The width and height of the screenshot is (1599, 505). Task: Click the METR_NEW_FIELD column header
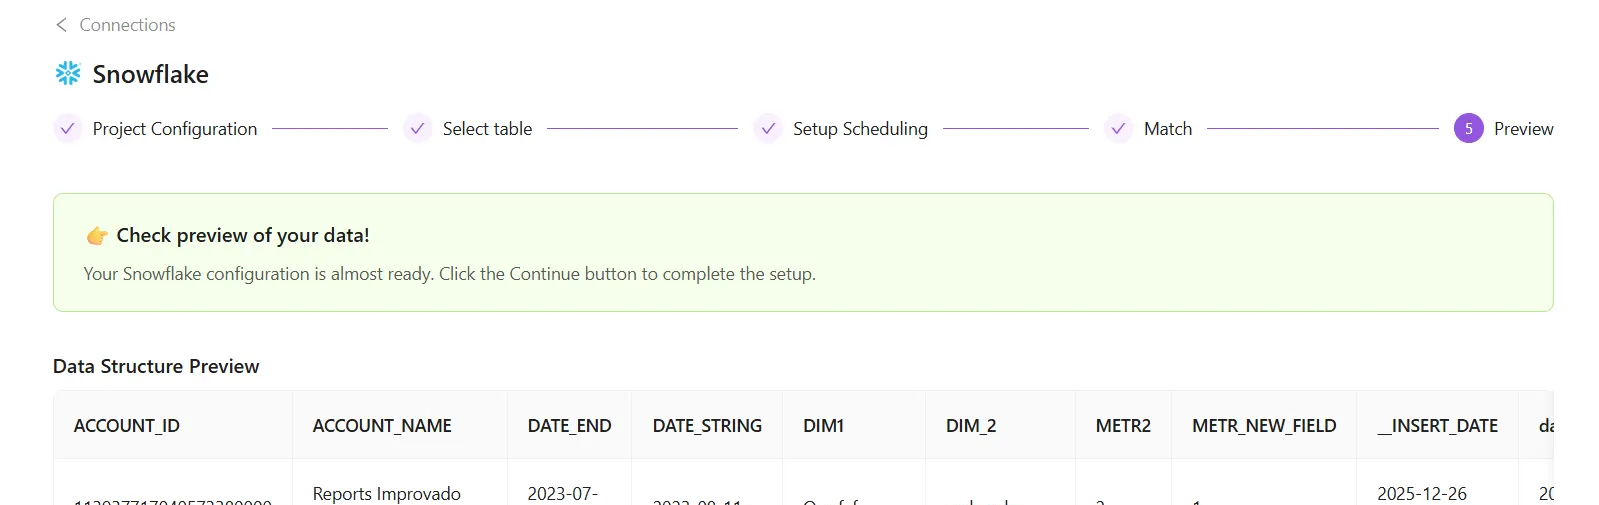[1264, 426]
